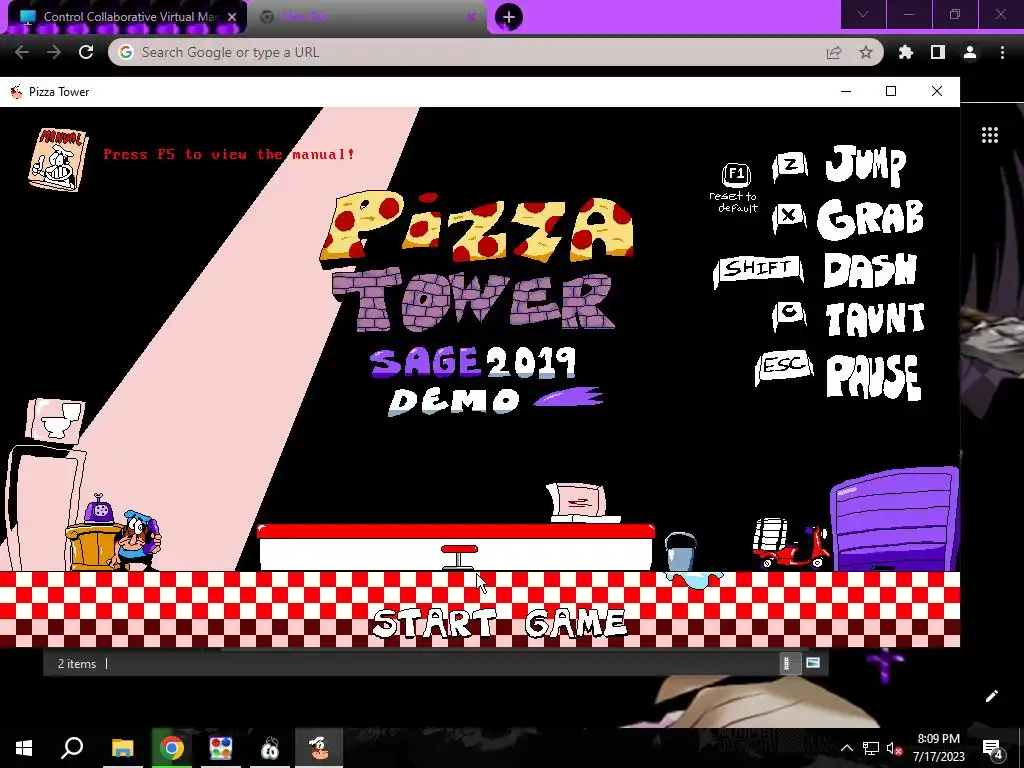Open the Windows Start menu
1024x768 pixels.
(x=24, y=748)
